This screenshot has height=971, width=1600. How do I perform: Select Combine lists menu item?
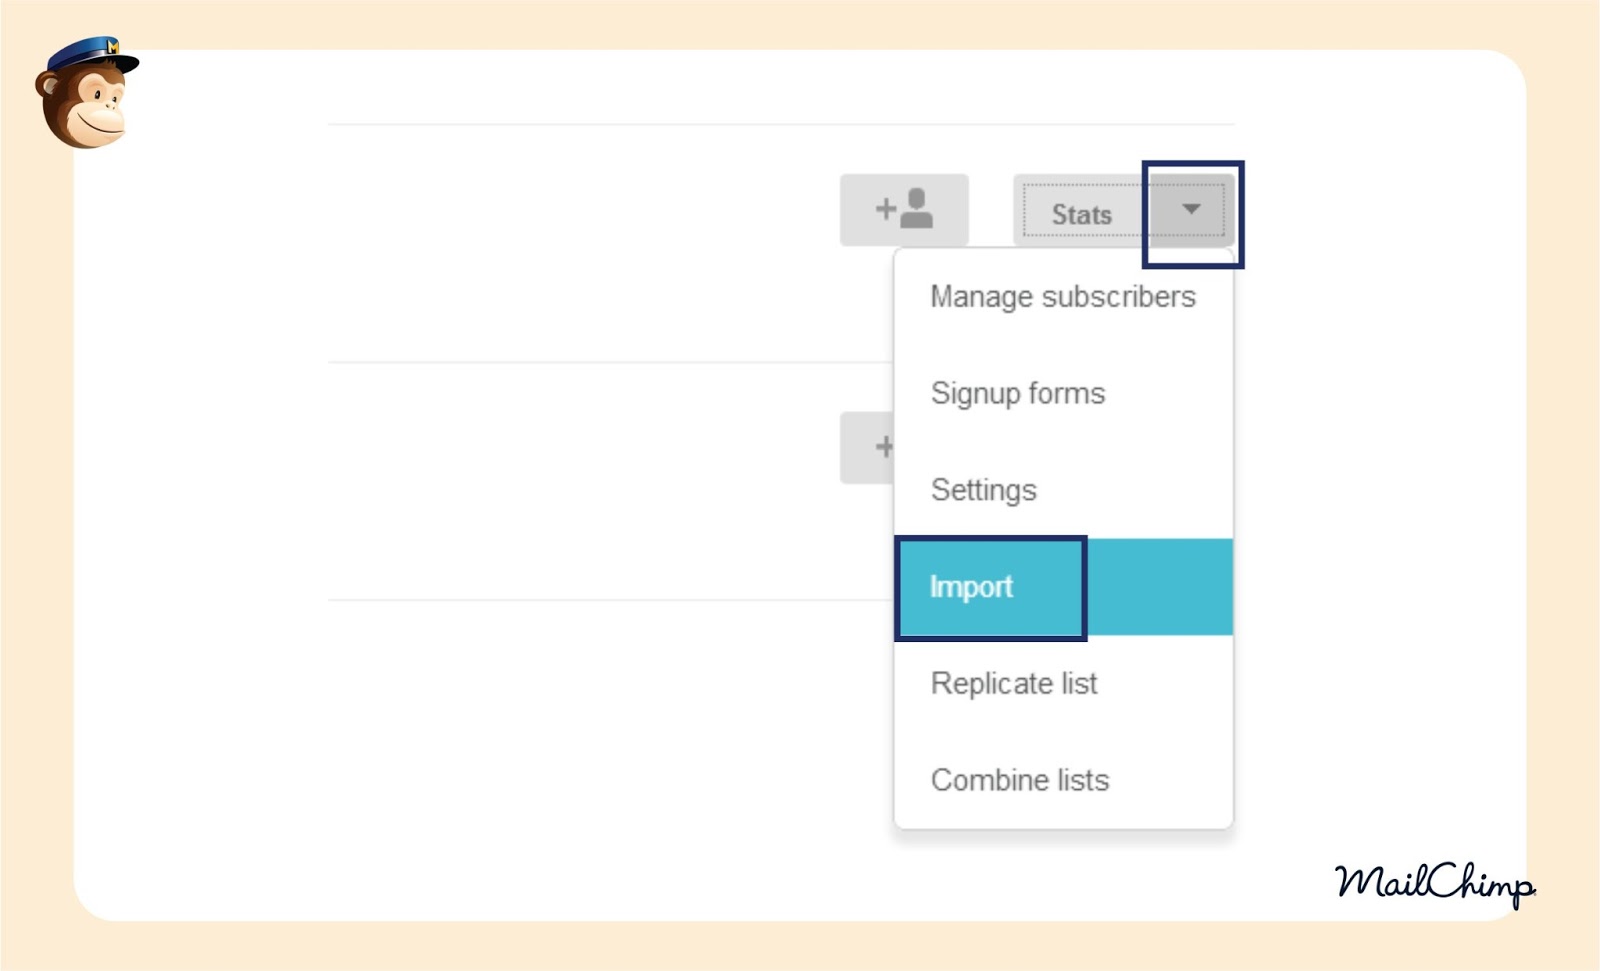pyautogui.click(x=1020, y=780)
